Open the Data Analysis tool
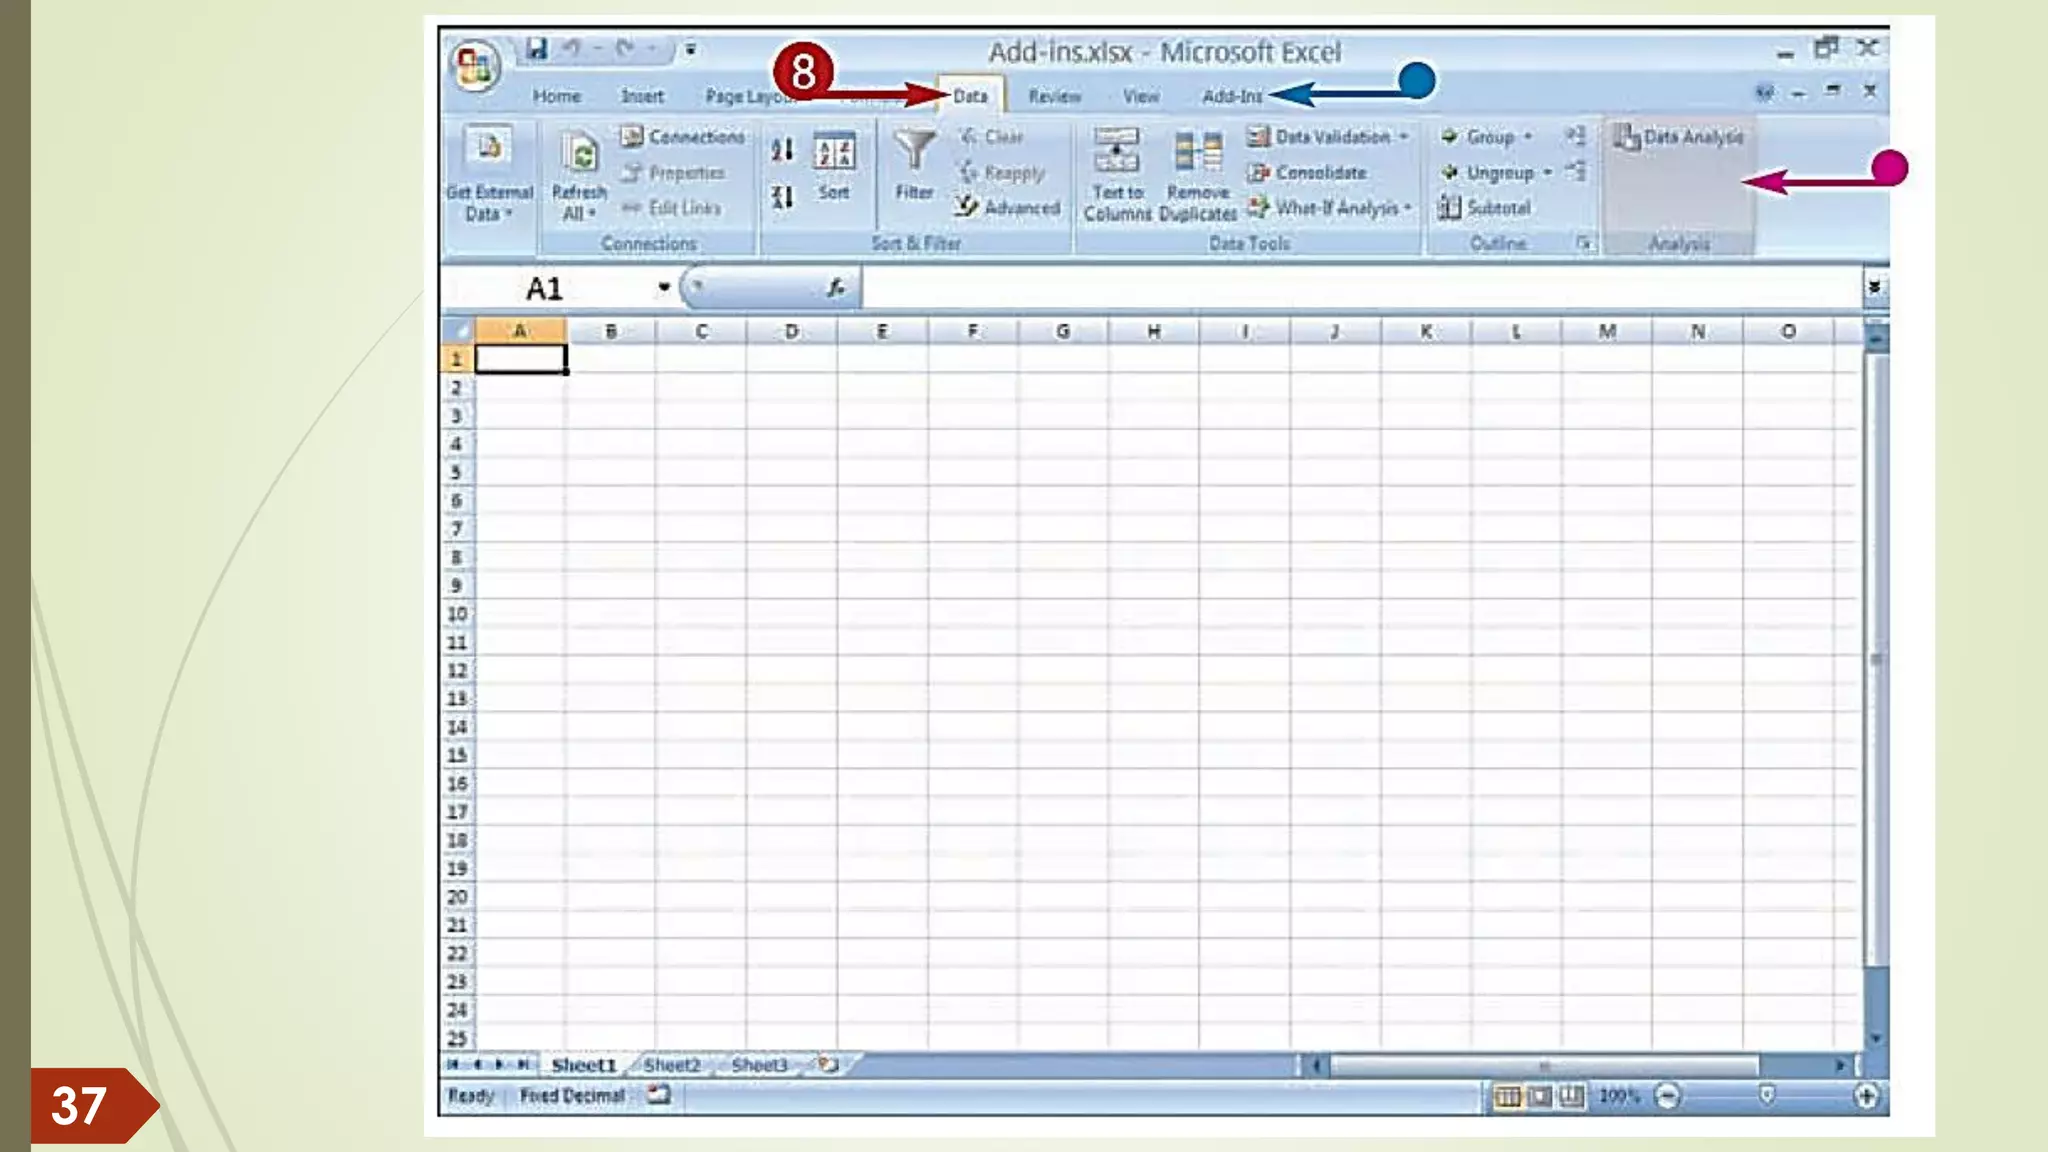This screenshot has height=1152, width=2048. [x=1680, y=137]
